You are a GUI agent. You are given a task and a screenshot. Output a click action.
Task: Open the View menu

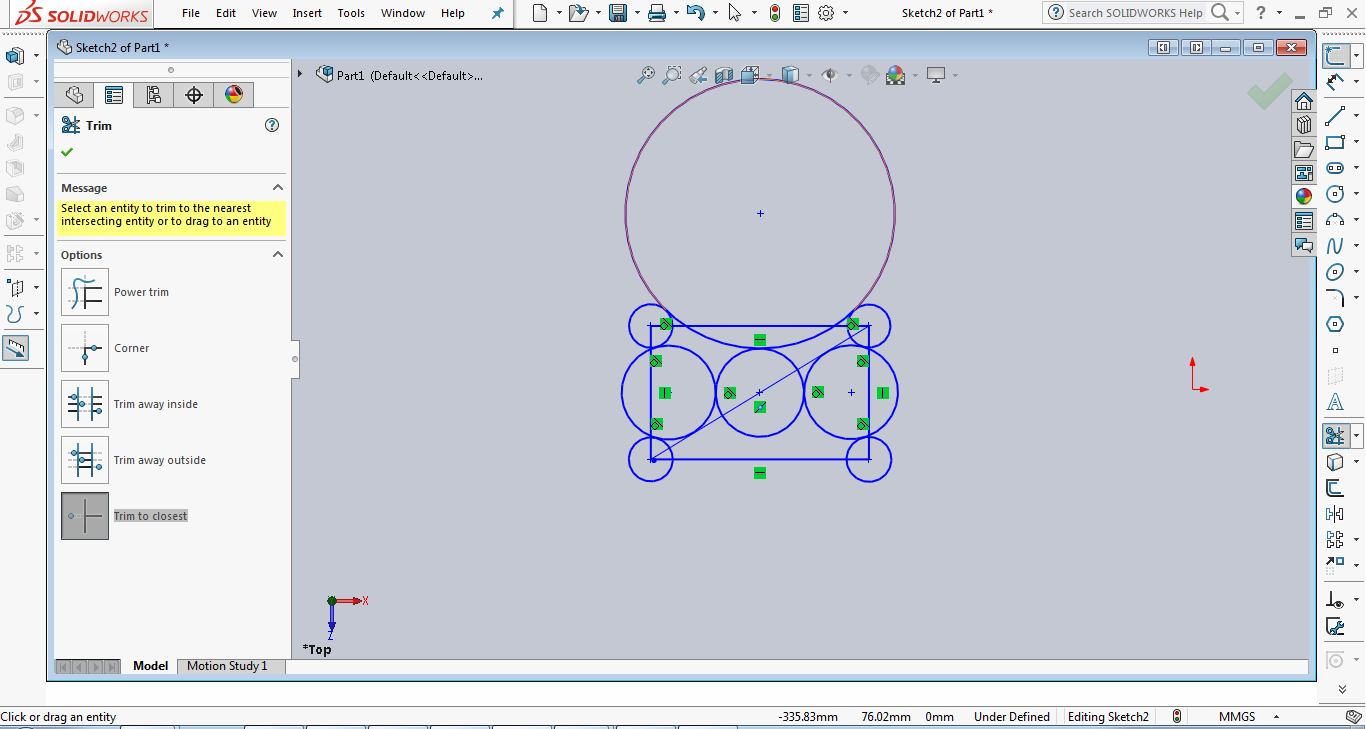point(265,13)
